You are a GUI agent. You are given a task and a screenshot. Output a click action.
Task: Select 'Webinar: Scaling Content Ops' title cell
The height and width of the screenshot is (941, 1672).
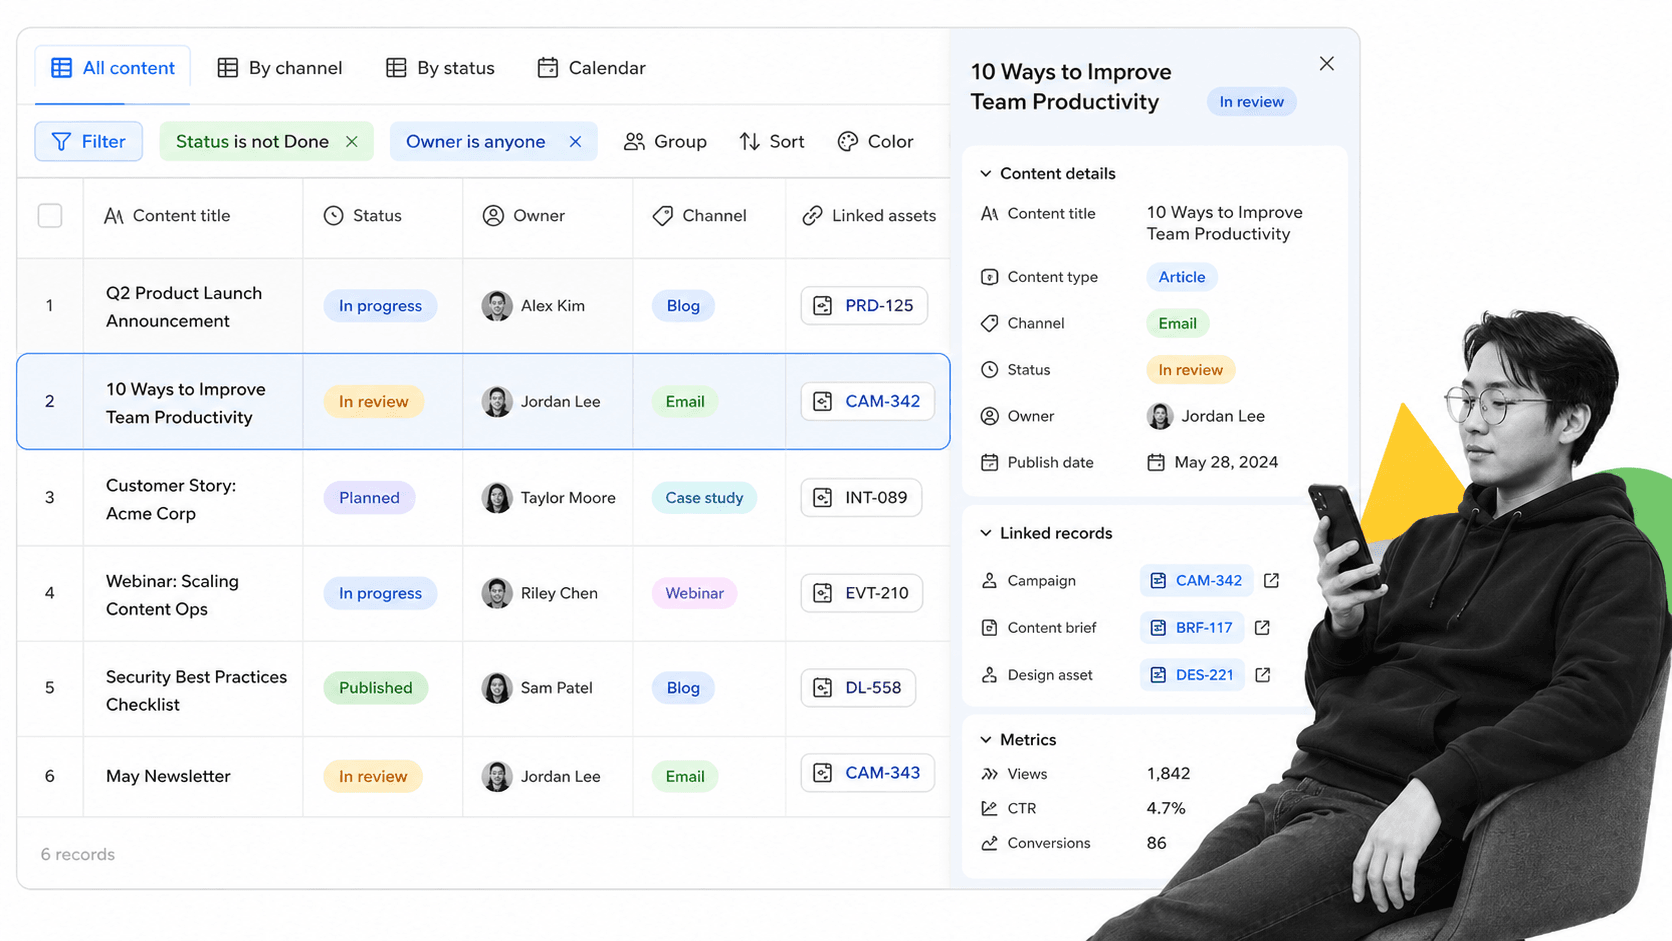193,594
